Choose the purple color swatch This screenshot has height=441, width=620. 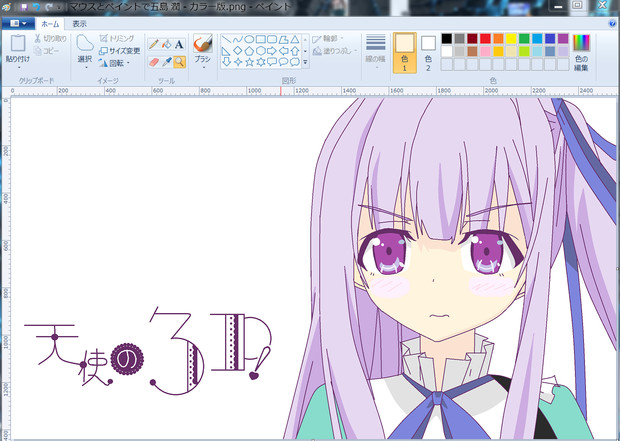click(563, 38)
